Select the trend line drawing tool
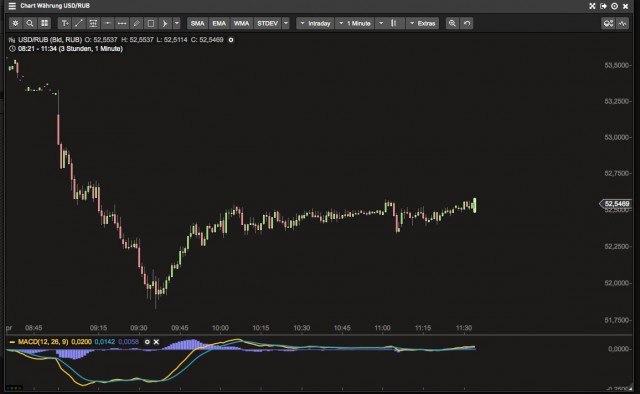 coord(79,23)
